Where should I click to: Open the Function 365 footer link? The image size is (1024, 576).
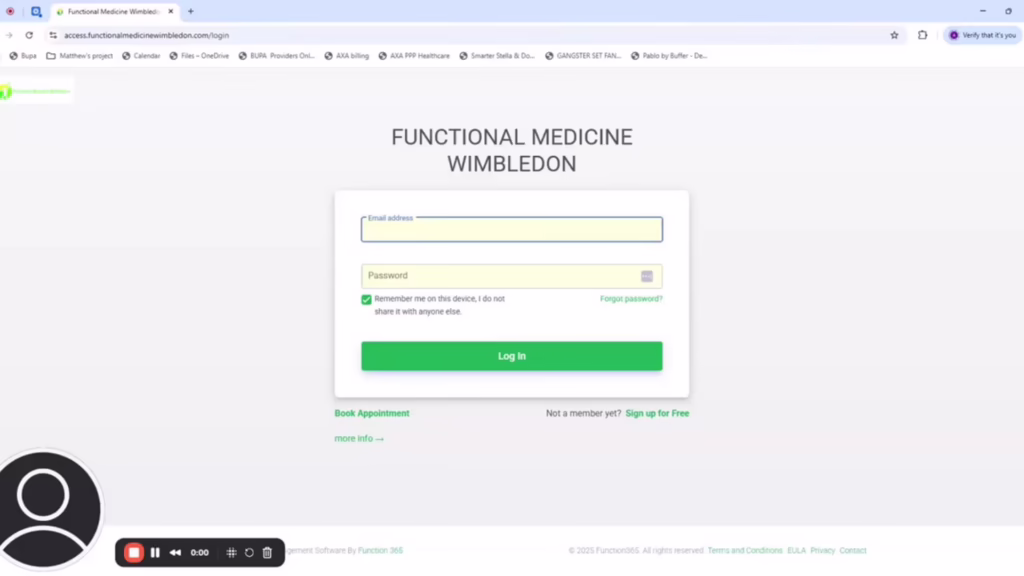click(x=380, y=551)
